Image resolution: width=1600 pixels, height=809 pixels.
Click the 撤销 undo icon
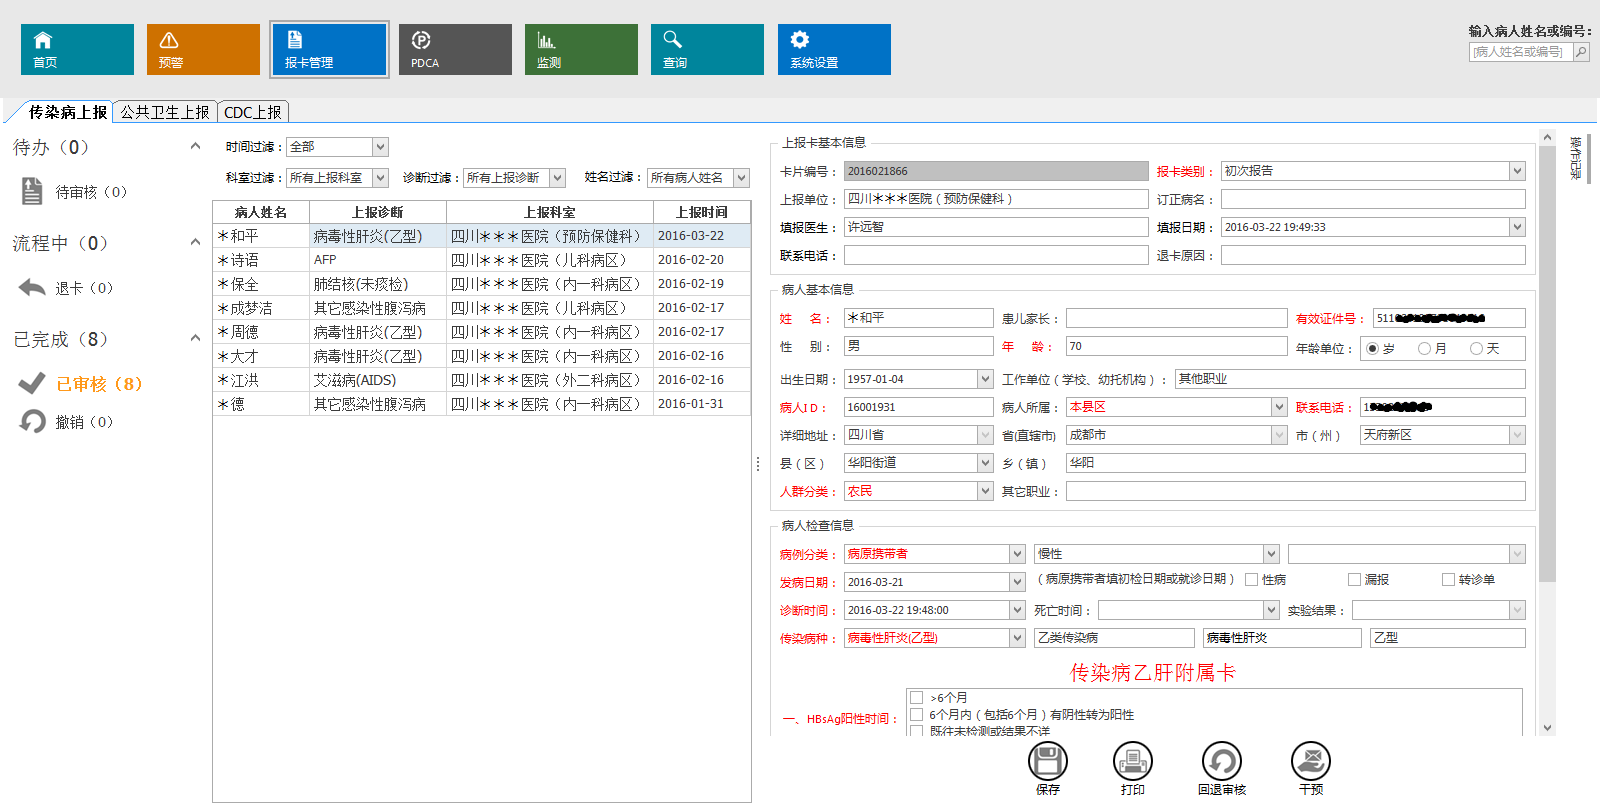pos(32,421)
